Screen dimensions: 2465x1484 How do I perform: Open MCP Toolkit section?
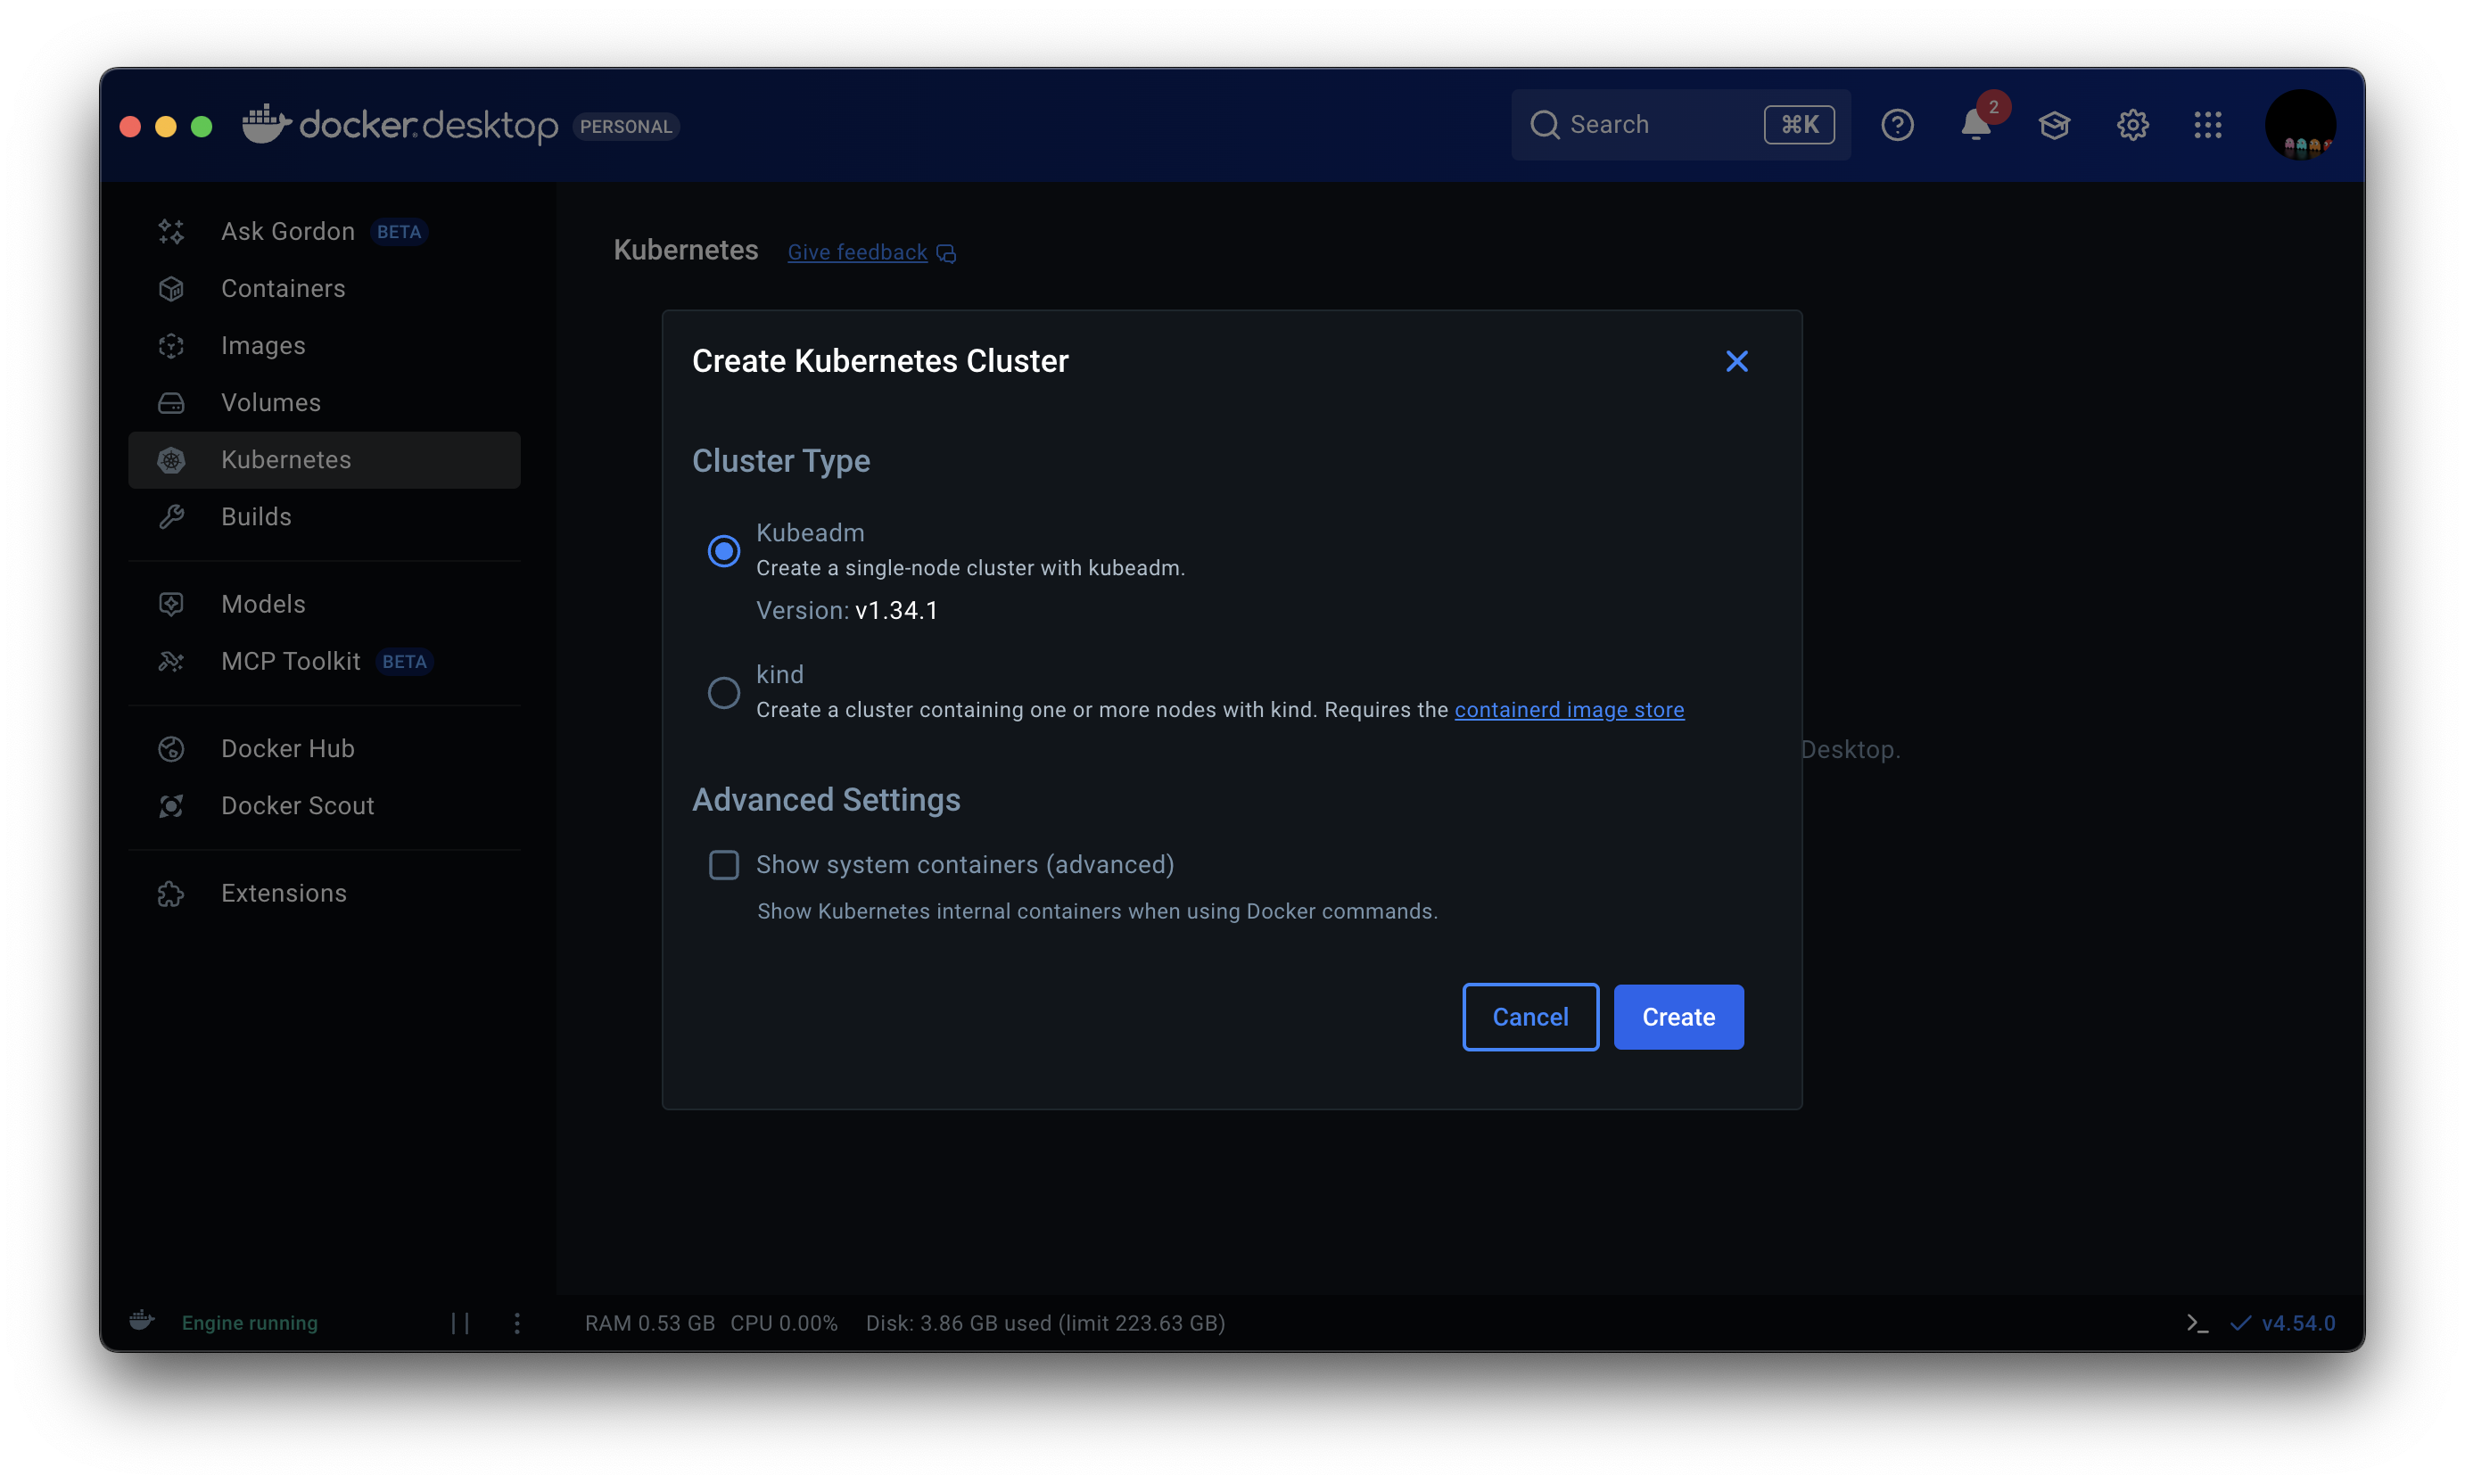(x=290, y=661)
